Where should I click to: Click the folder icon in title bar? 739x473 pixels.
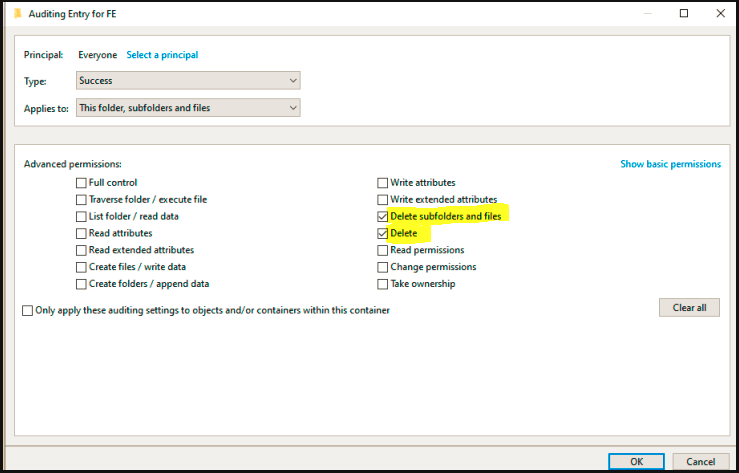(x=15, y=13)
